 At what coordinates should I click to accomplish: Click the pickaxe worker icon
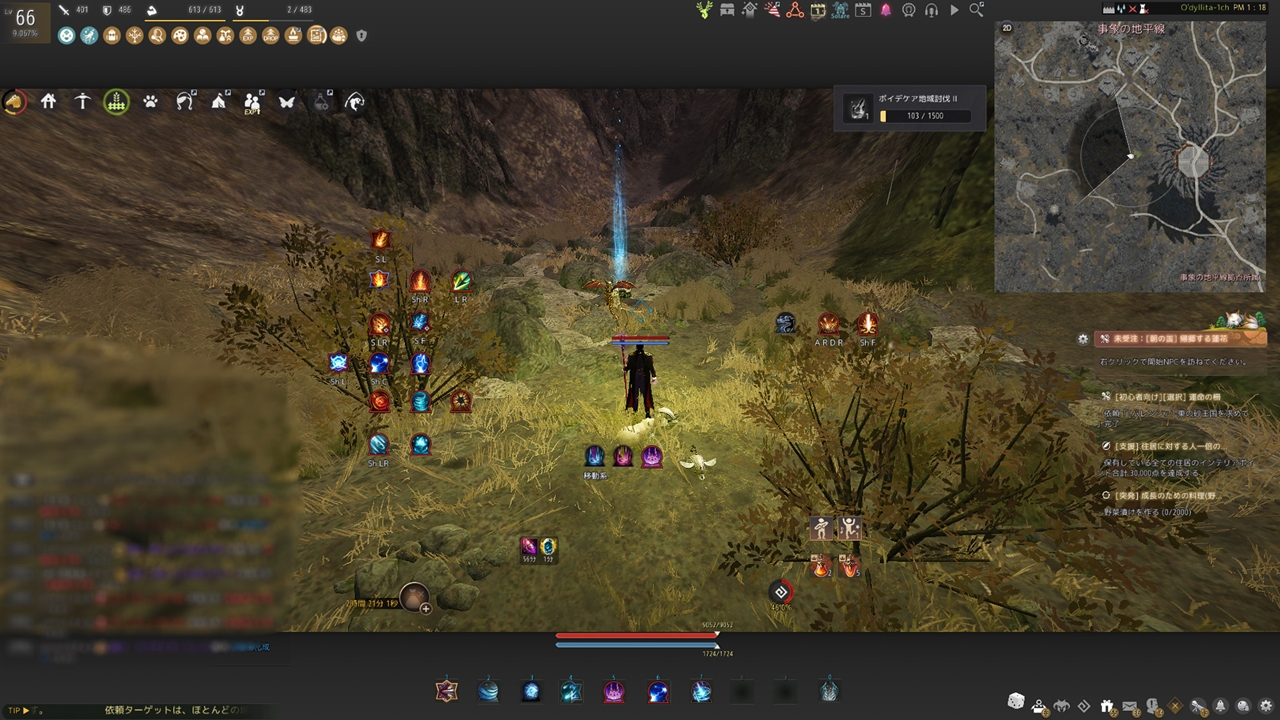pos(82,102)
